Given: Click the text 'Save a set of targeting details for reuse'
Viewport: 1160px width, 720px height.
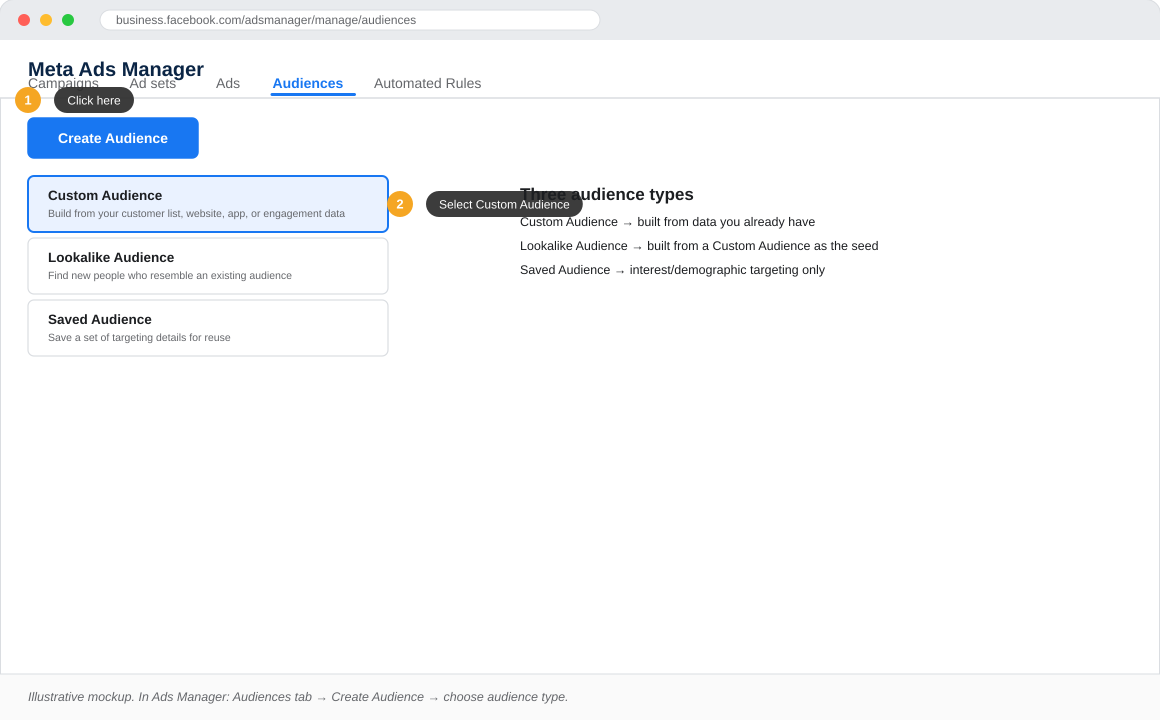Looking at the screenshot, I should click(139, 337).
